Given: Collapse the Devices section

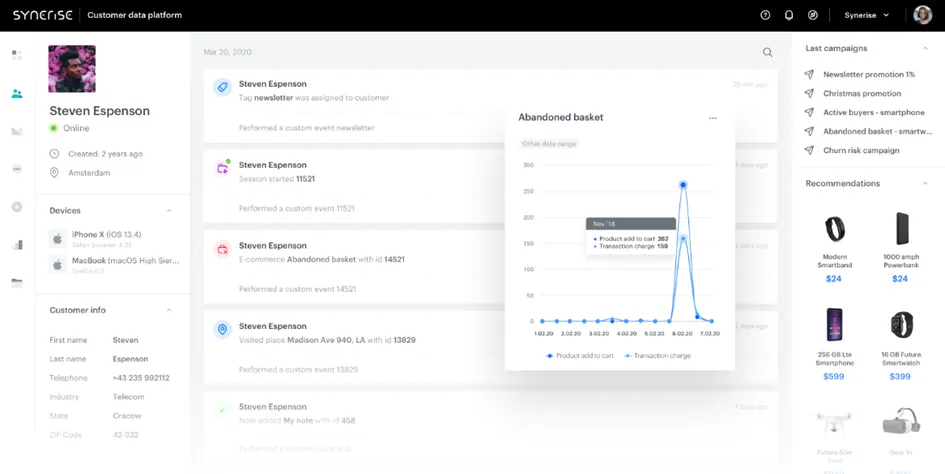Looking at the screenshot, I should pyautogui.click(x=169, y=210).
